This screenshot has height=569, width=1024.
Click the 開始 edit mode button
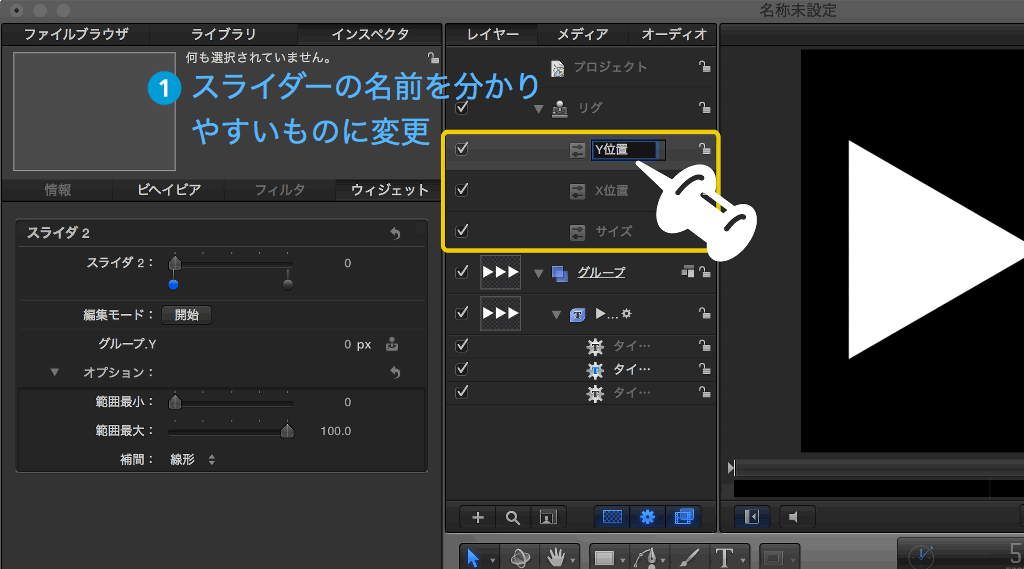(x=186, y=315)
